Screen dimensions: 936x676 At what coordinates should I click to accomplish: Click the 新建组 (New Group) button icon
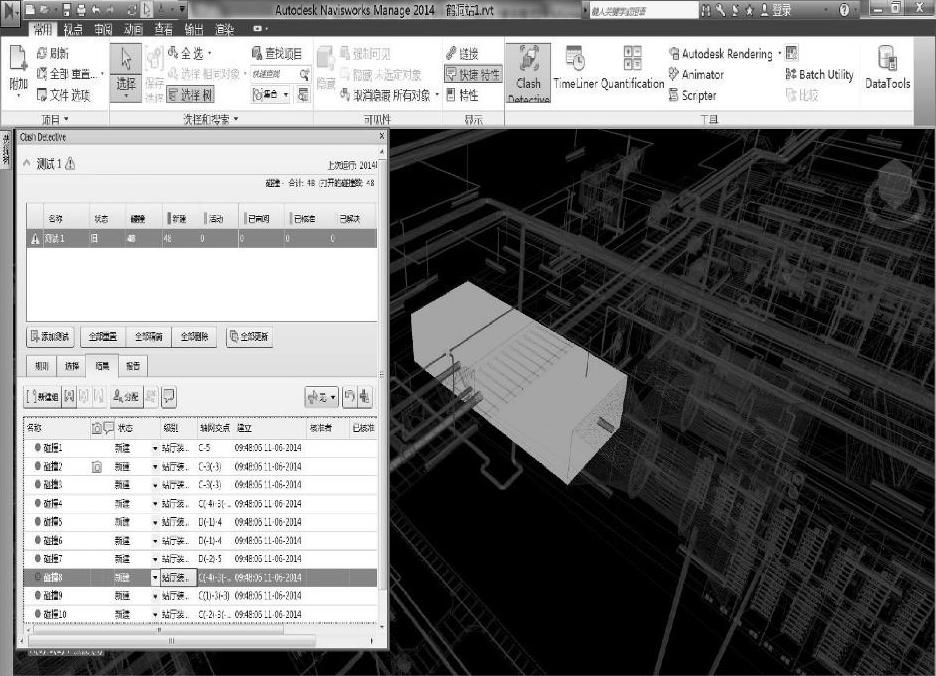[x=42, y=397]
